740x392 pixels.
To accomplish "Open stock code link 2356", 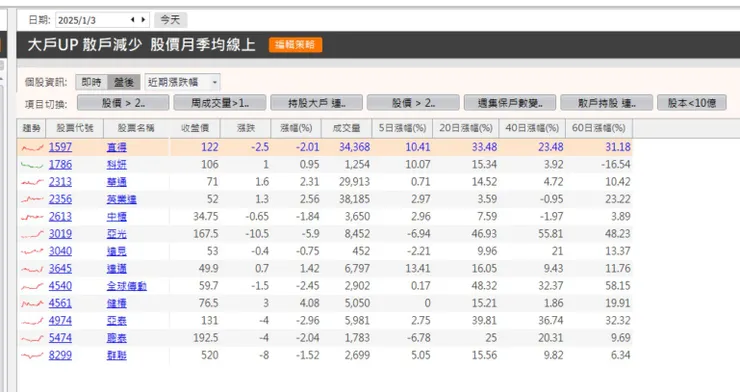I will pyautogui.click(x=60, y=199).
